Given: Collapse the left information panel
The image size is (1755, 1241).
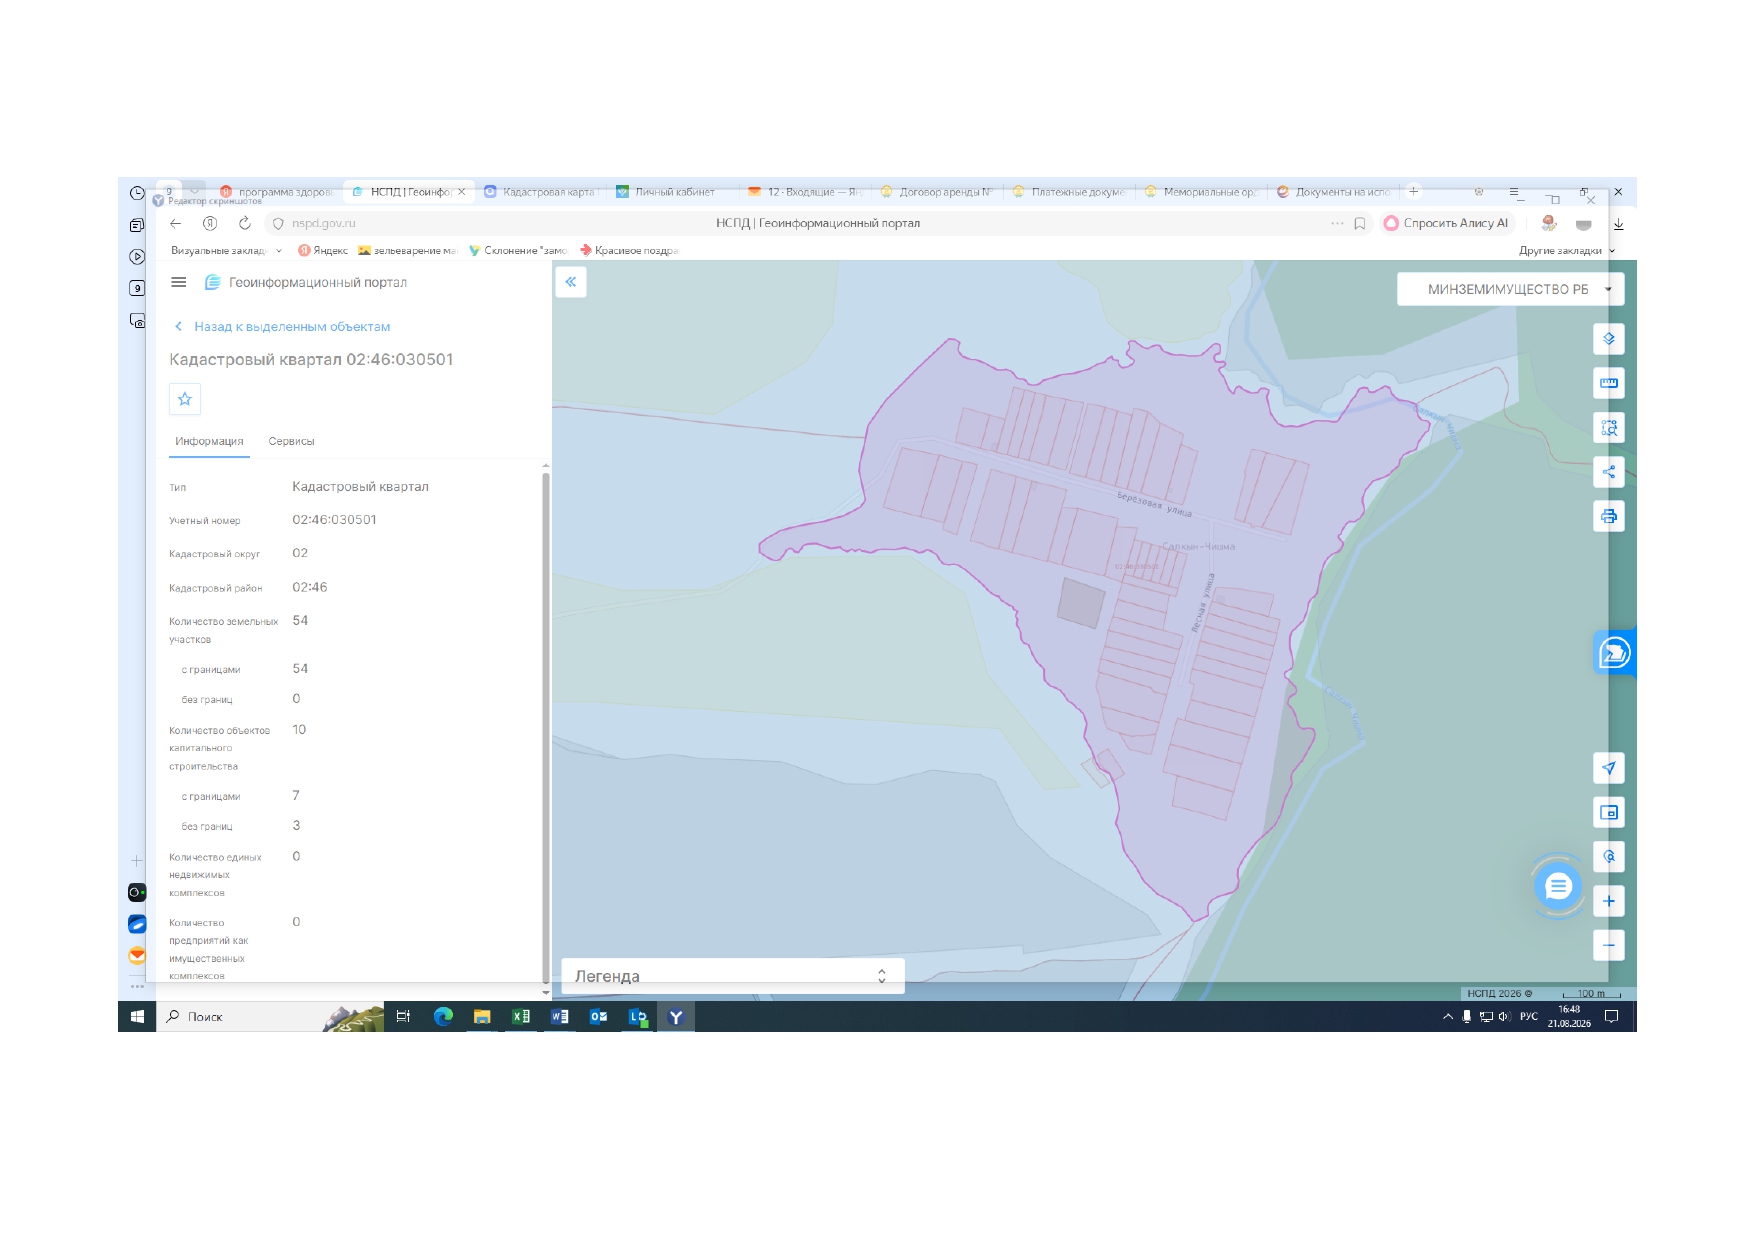Looking at the screenshot, I should [x=570, y=282].
